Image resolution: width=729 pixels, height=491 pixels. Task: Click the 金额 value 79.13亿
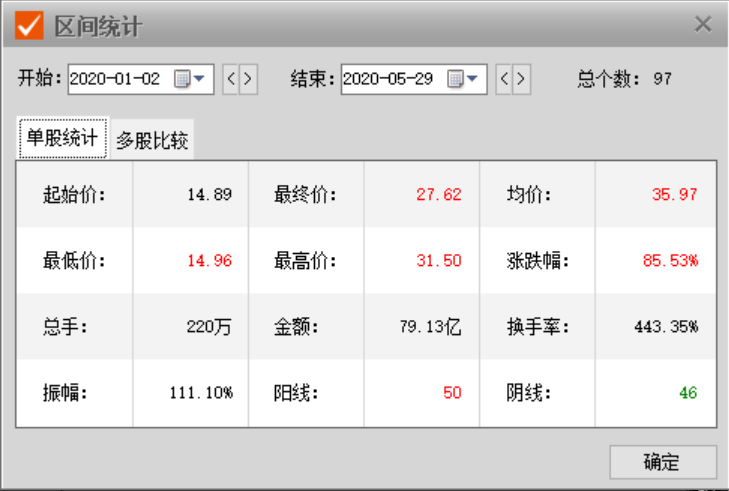(429, 326)
